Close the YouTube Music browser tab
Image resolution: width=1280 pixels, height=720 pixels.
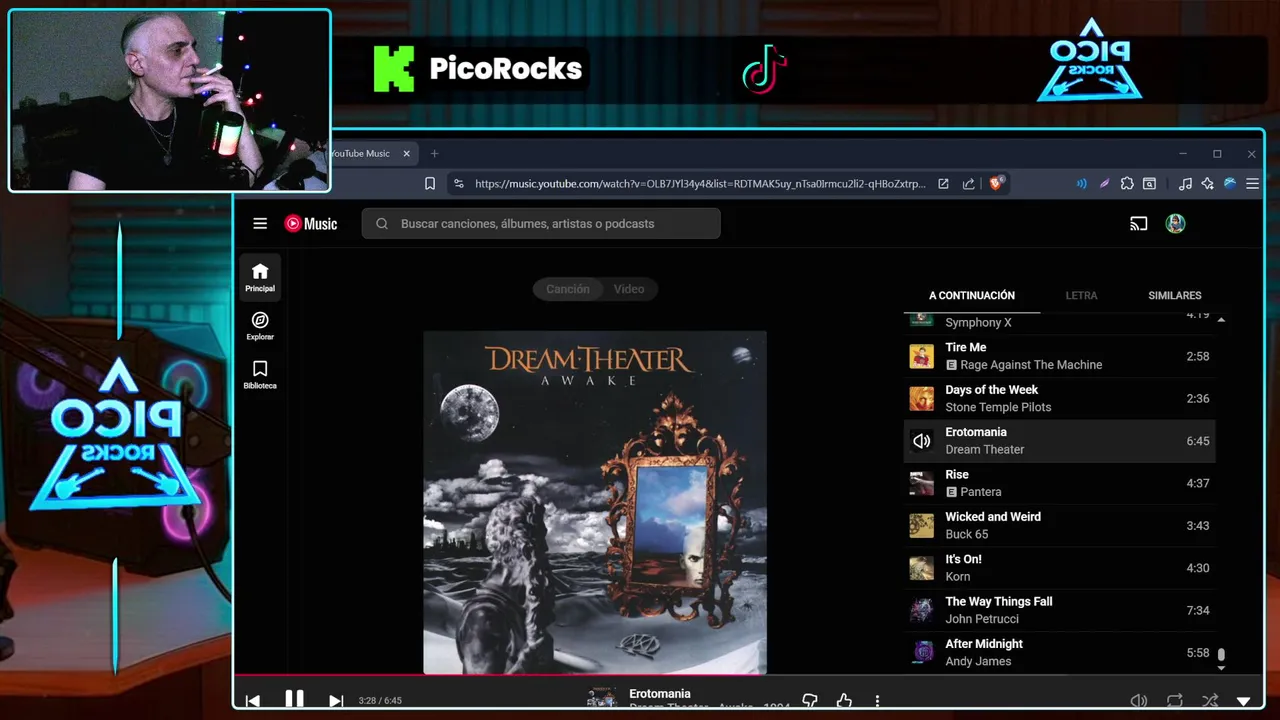click(x=407, y=154)
